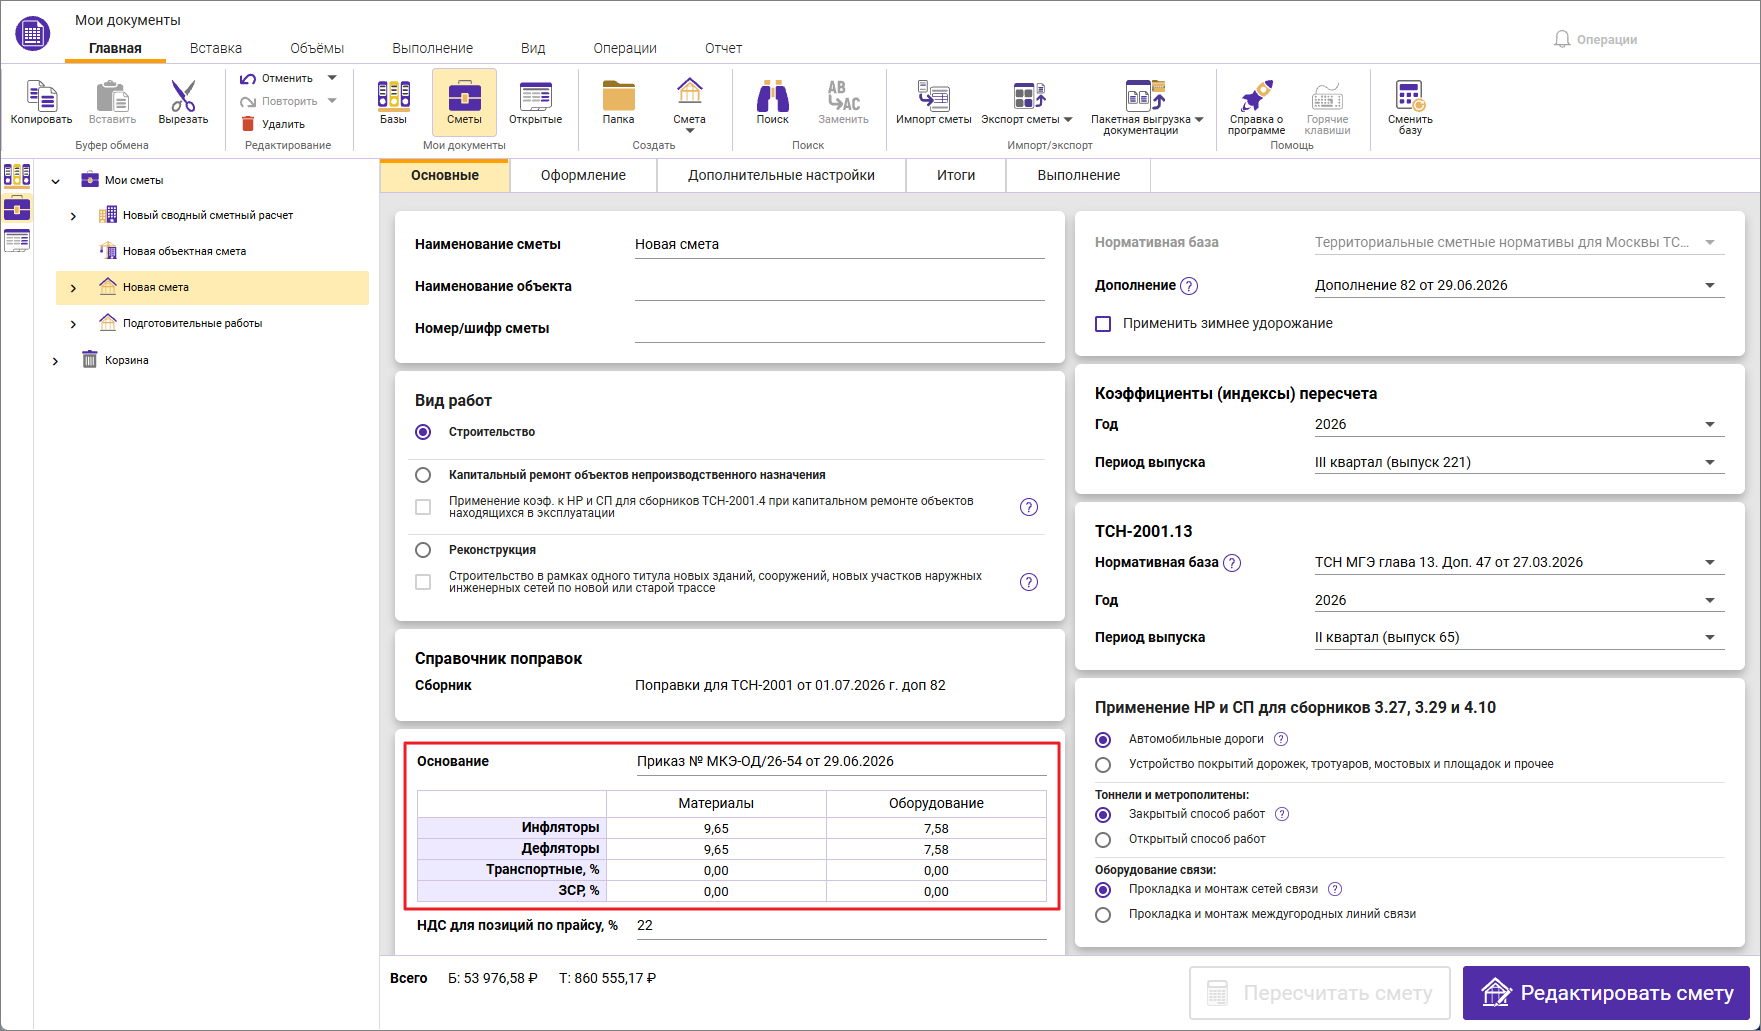Open II квартал (выпуск 65) dropdown

coord(1519,637)
